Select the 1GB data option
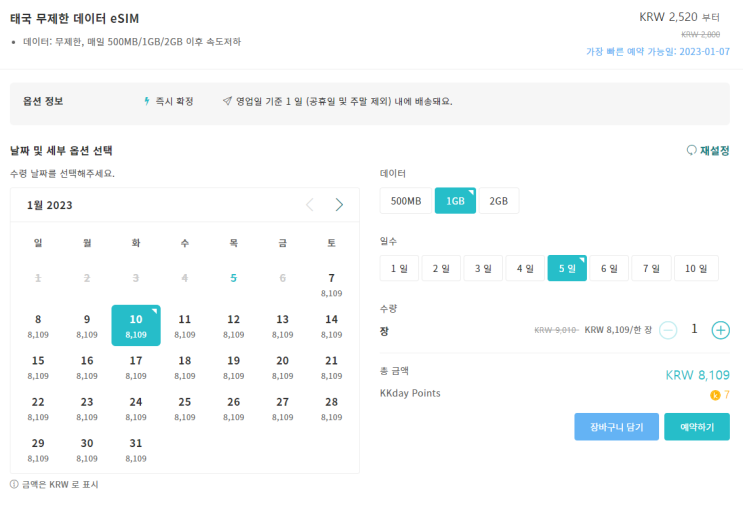This screenshot has height=508, width=743. pyautogui.click(x=455, y=201)
